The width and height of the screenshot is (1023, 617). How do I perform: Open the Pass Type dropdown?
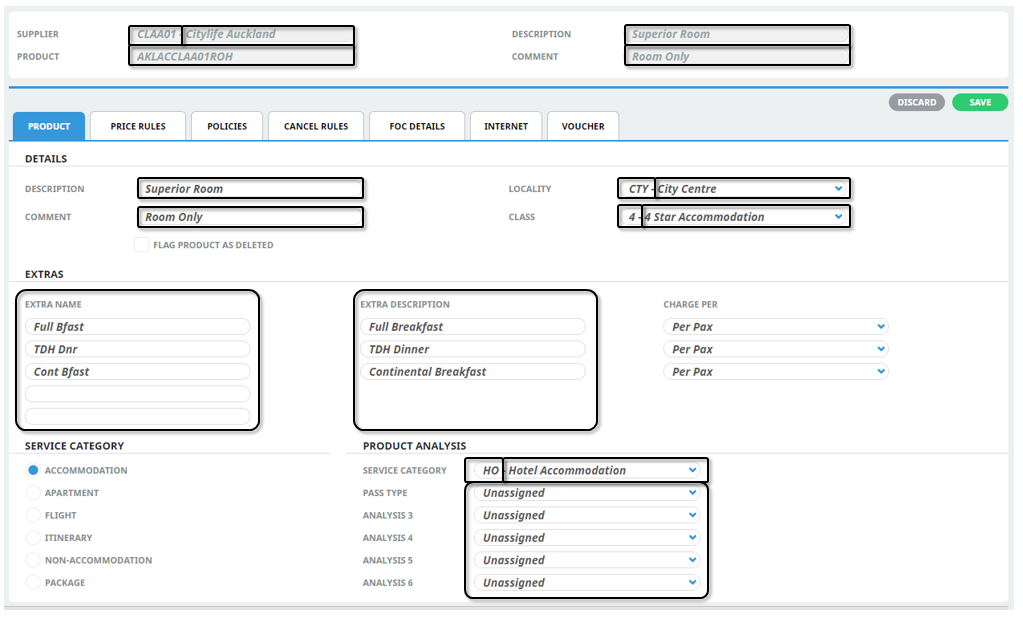coord(692,493)
